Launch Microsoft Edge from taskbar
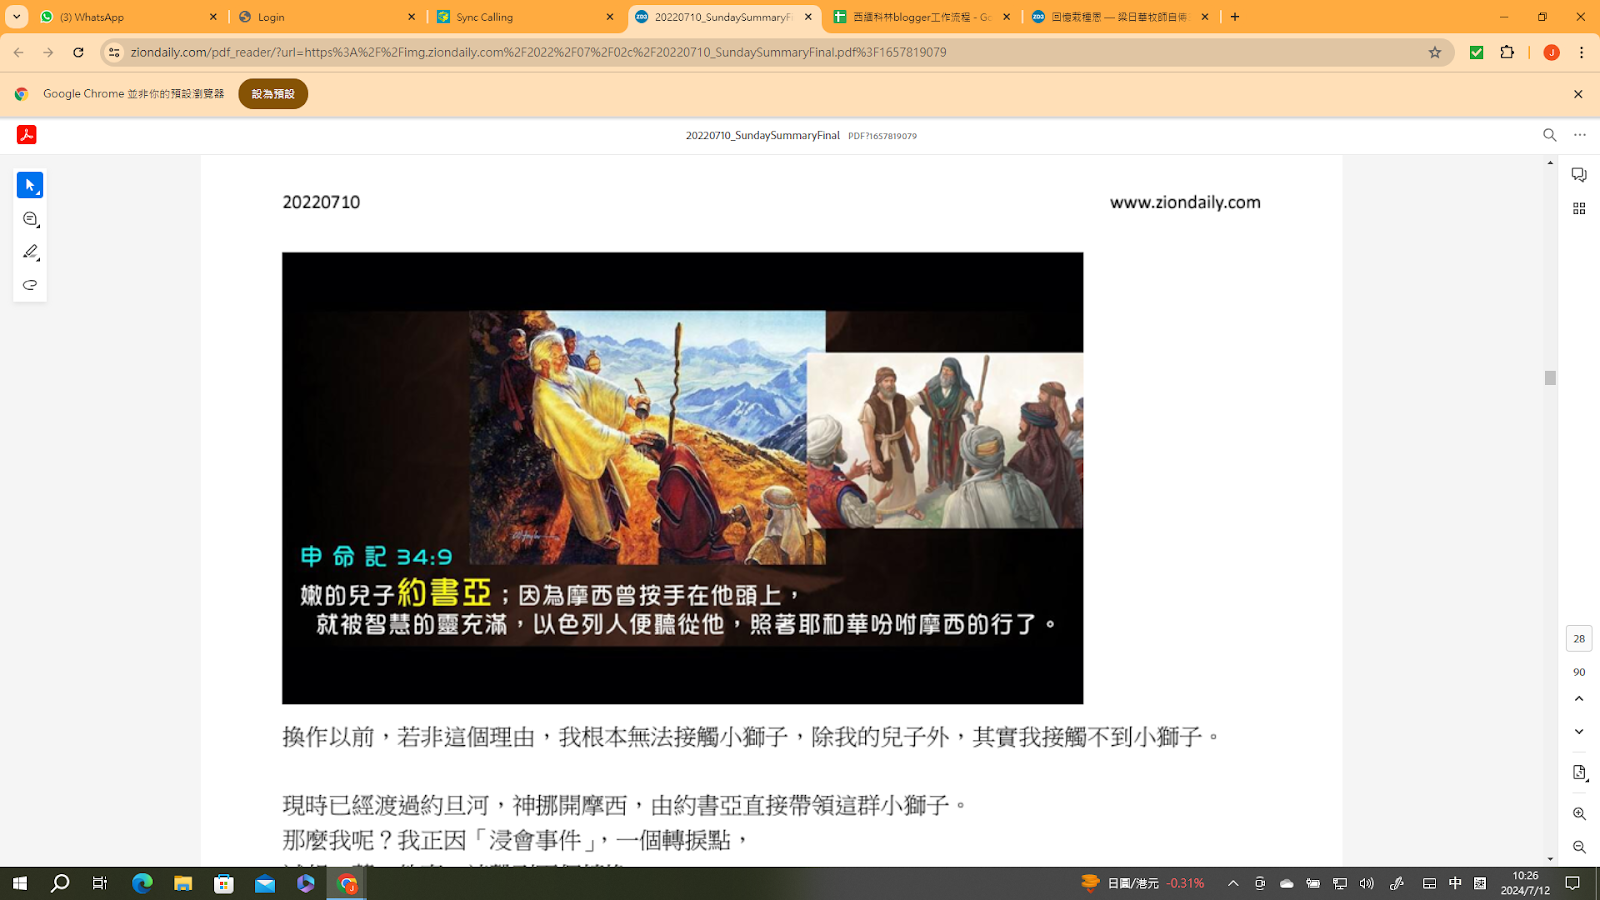The width and height of the screenshot is (1600, 900). click(142, 883)
